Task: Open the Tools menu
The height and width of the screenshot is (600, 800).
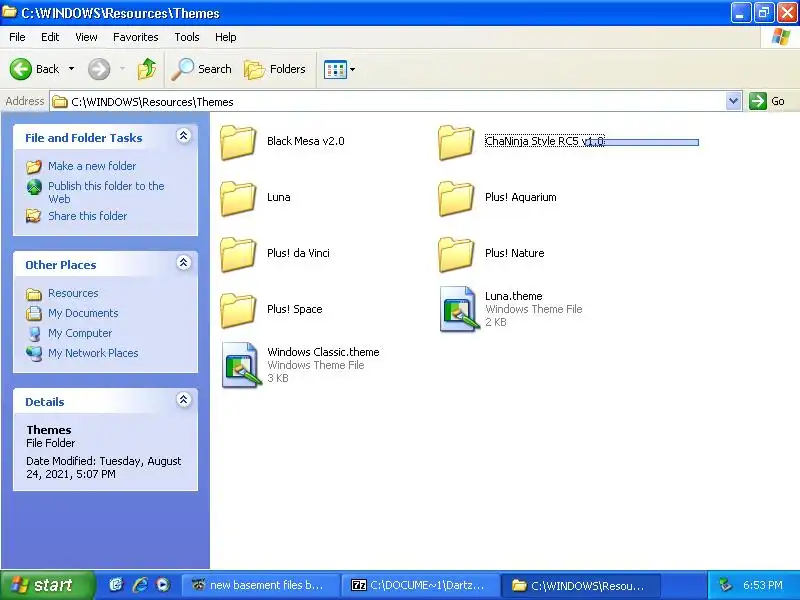Action: [187, 37]
